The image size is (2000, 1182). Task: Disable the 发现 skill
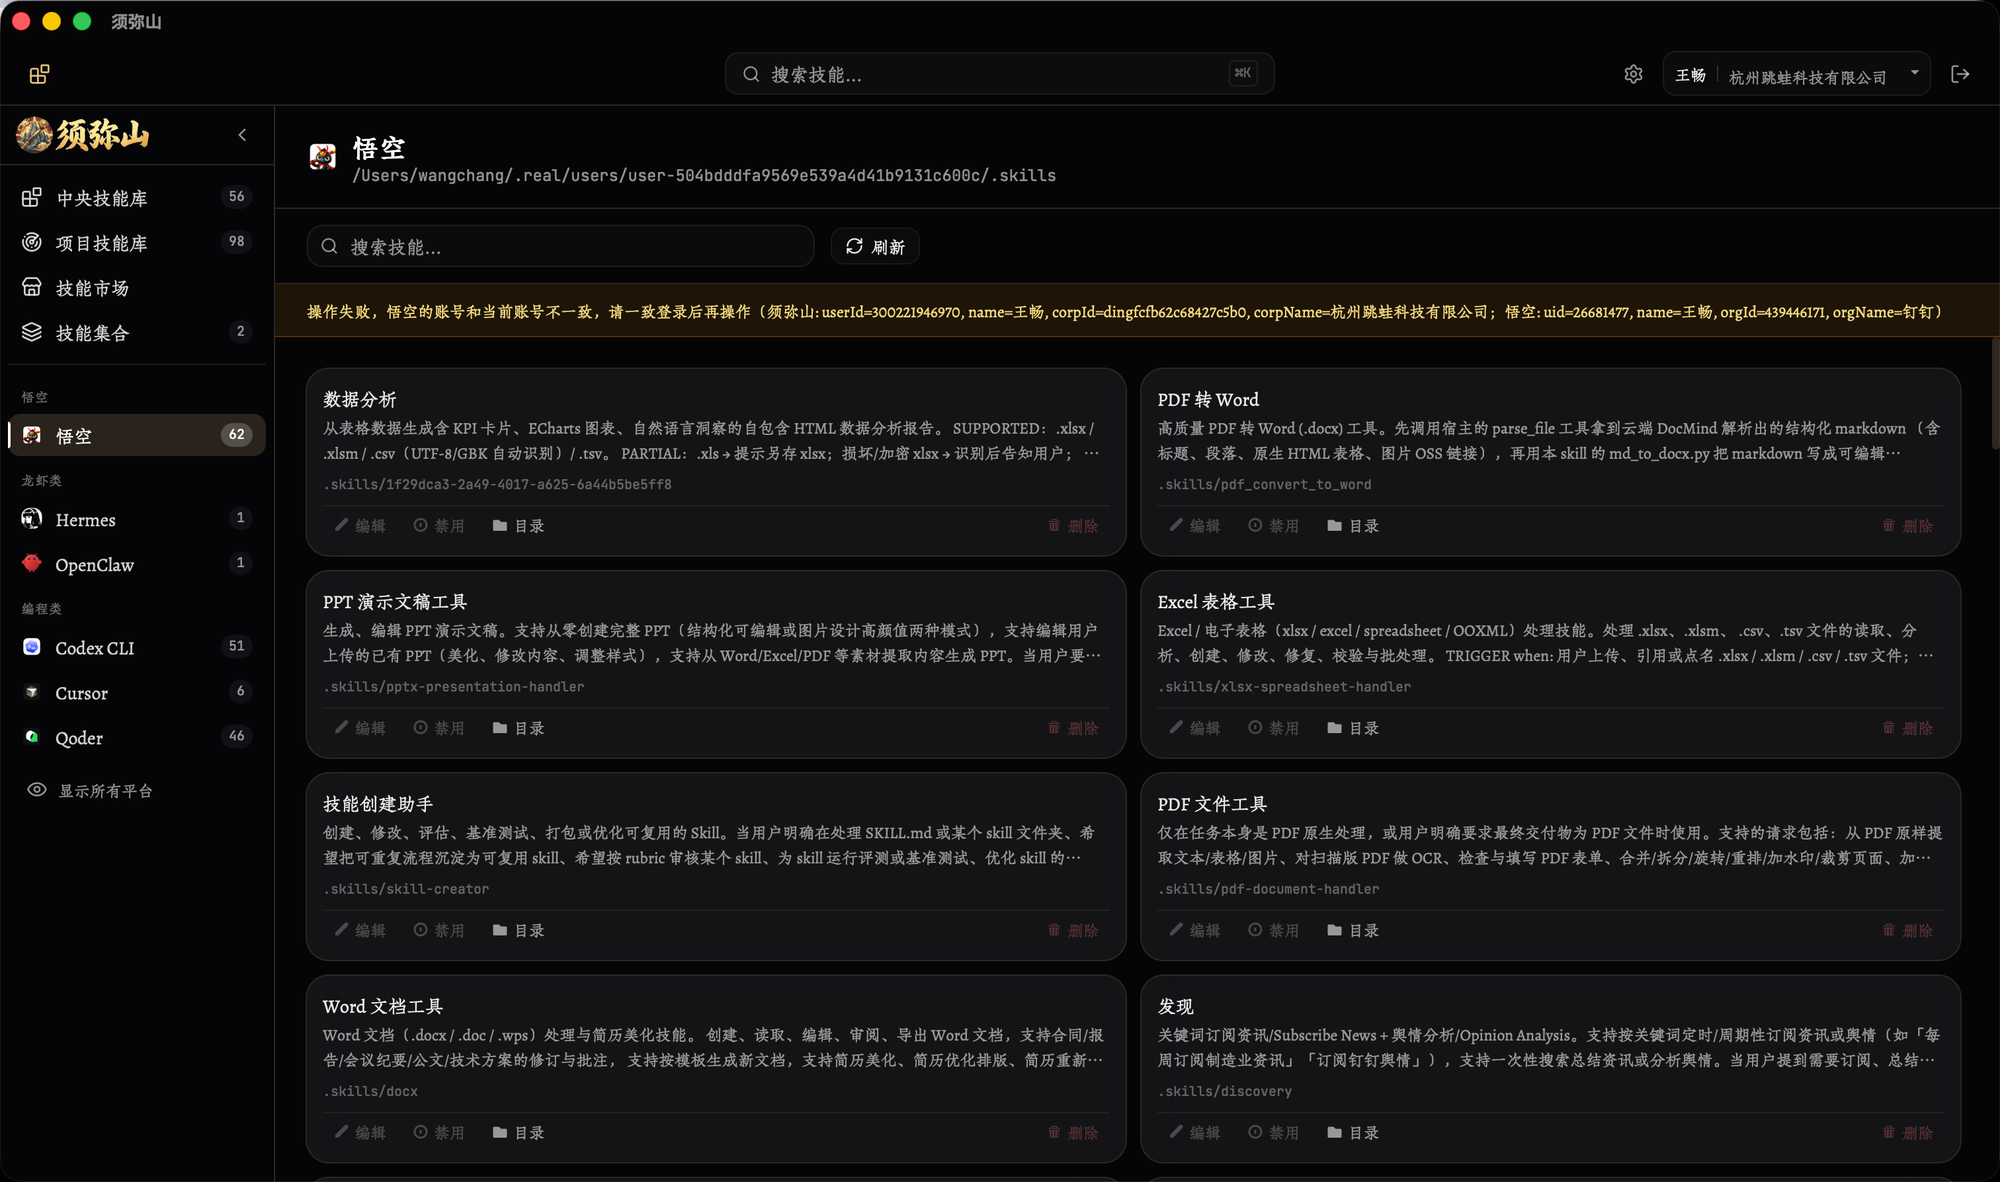click(1273, 1132)
